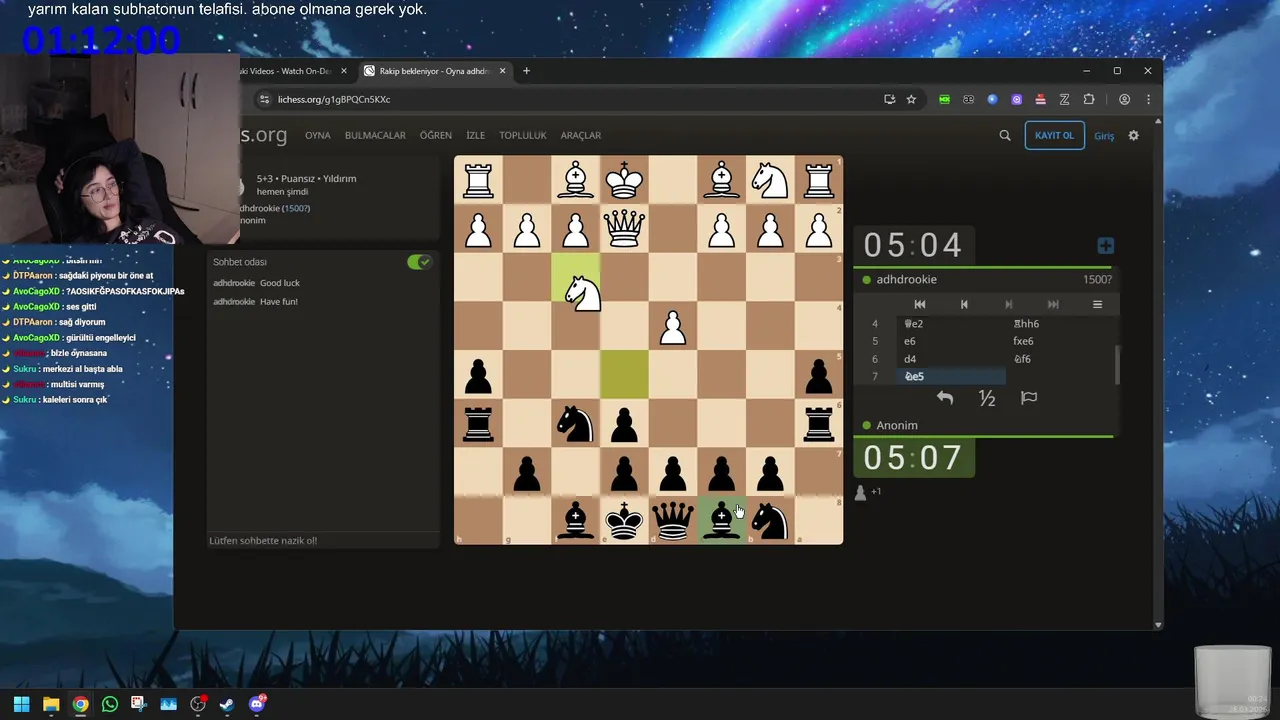1280x720 pixels.
Task: Open WhatsApp from taskbar
Action: (110, 704)
